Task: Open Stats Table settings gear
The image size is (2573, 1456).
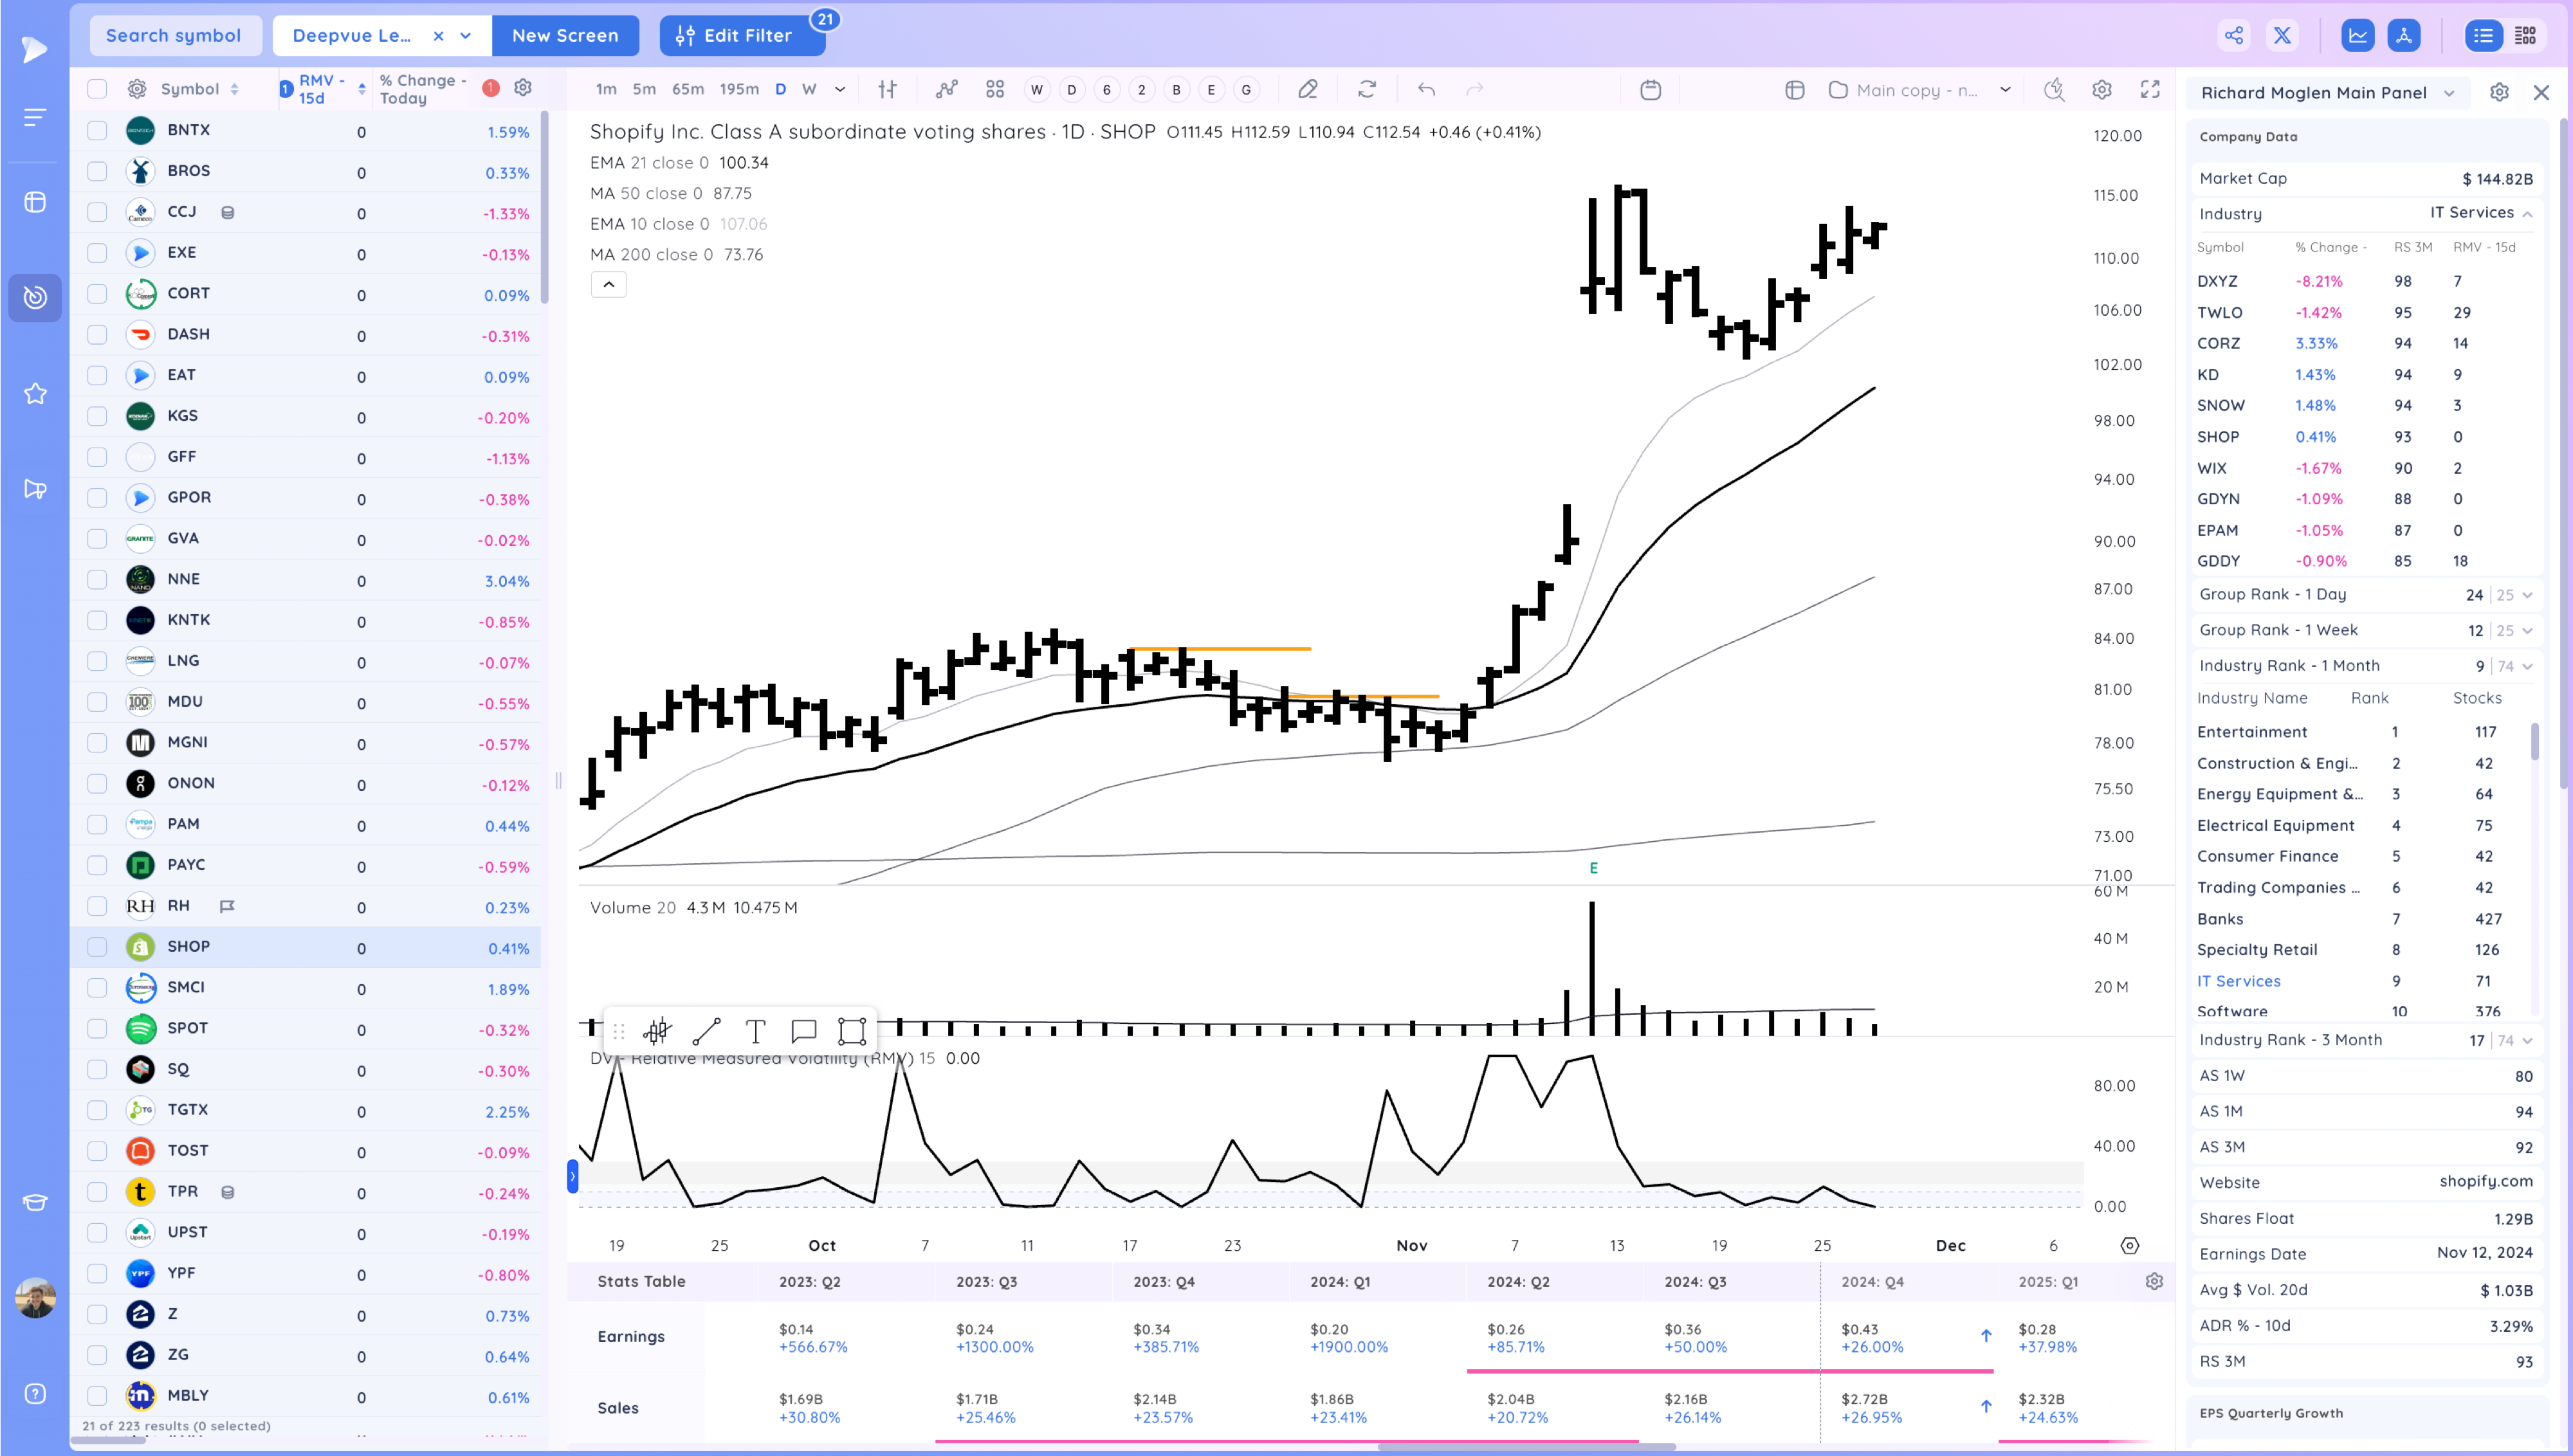Action: click(x=2155, y=1282)
